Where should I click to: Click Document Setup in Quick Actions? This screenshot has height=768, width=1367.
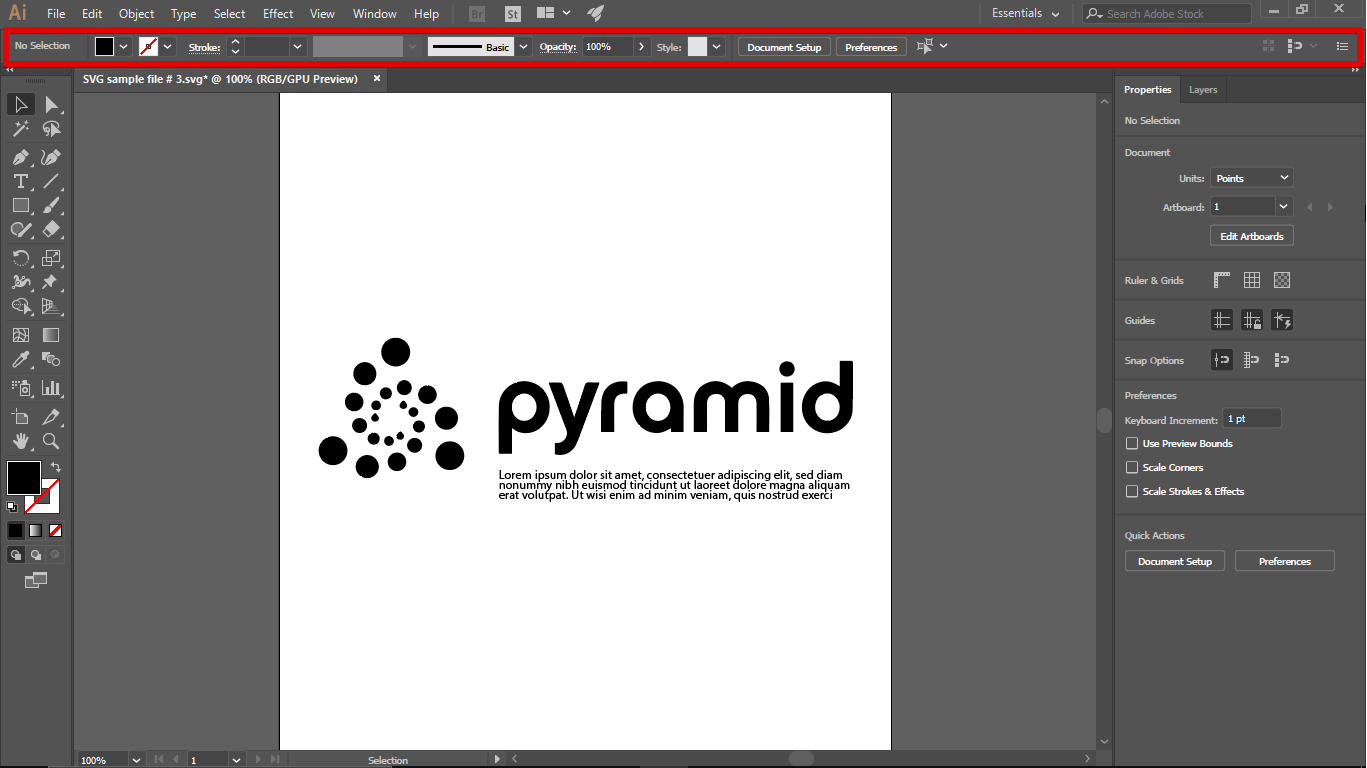point(1174,562)
